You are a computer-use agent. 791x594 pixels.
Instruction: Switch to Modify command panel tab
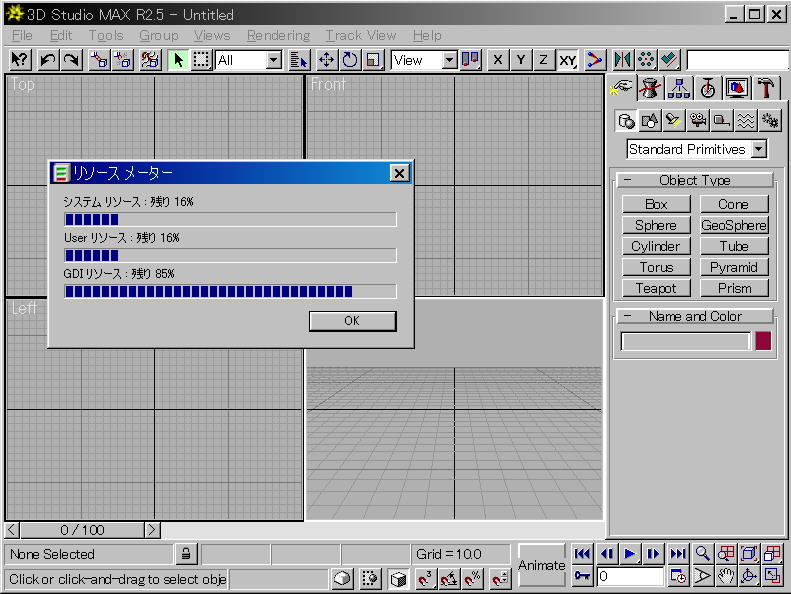pyautogui.click(x=650, y=88)
